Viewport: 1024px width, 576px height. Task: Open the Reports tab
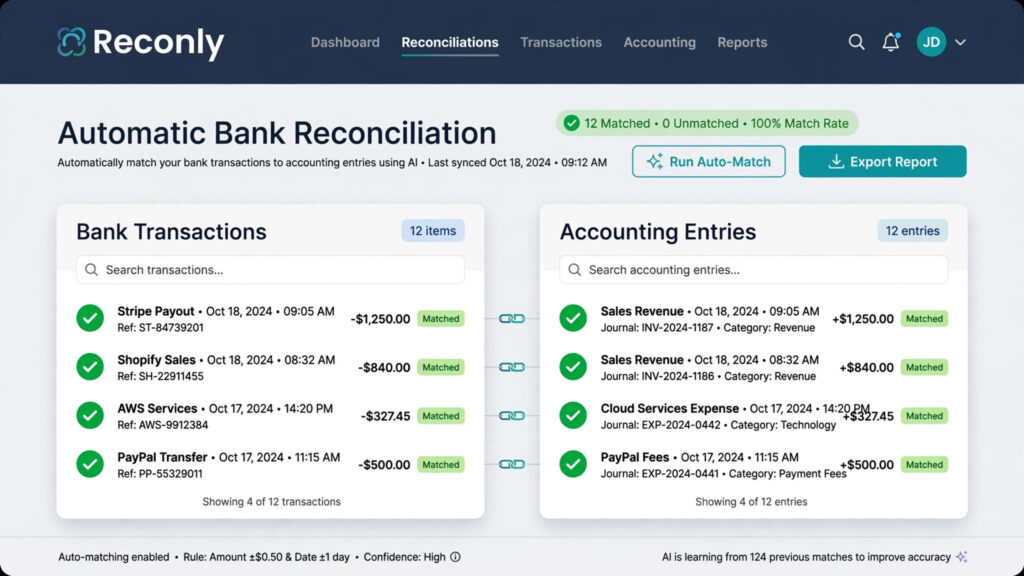tap(742, 42)
